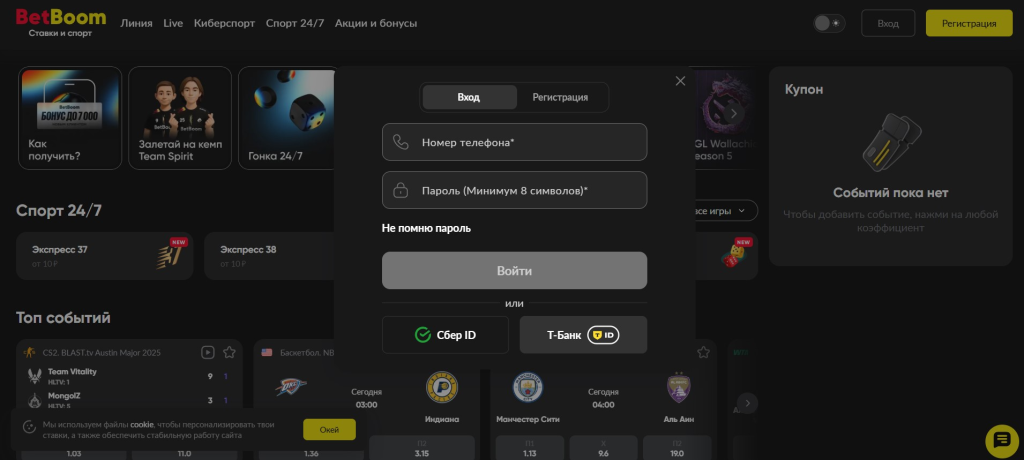
Task: Open the Экспресс 38 game card
Action: (x=269, y=255)
